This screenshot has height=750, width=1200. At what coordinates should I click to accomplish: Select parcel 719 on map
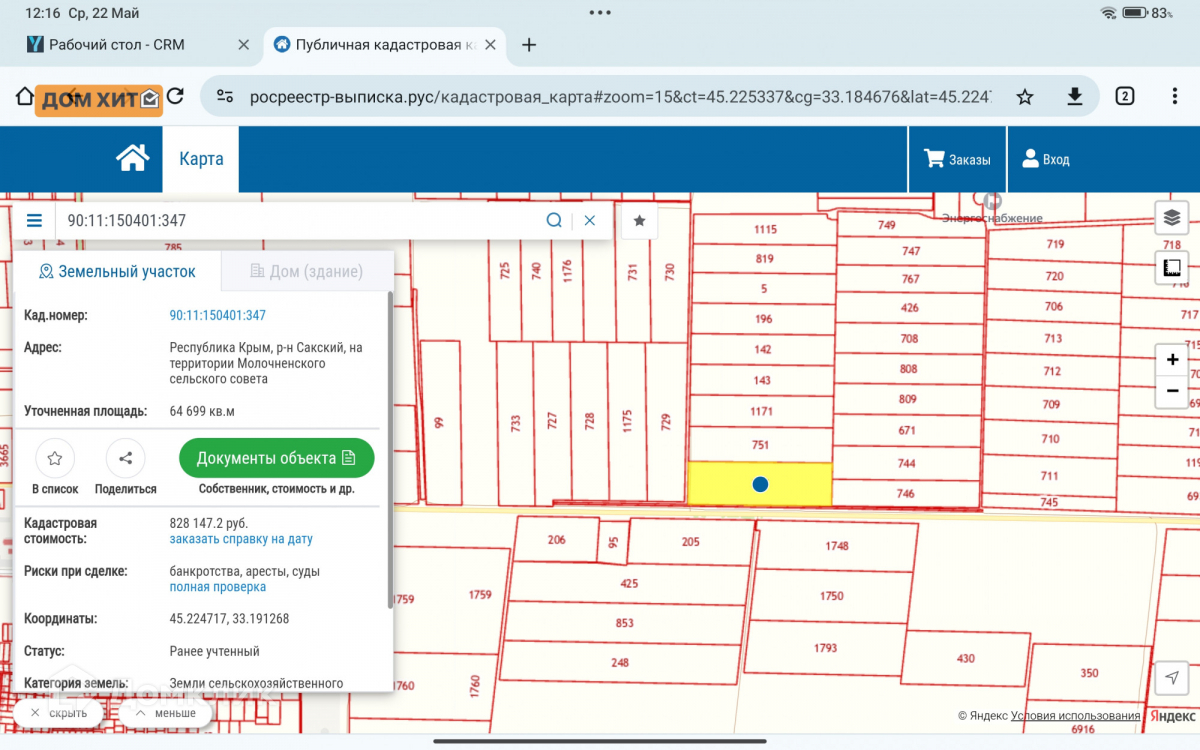pos(1055,244)
